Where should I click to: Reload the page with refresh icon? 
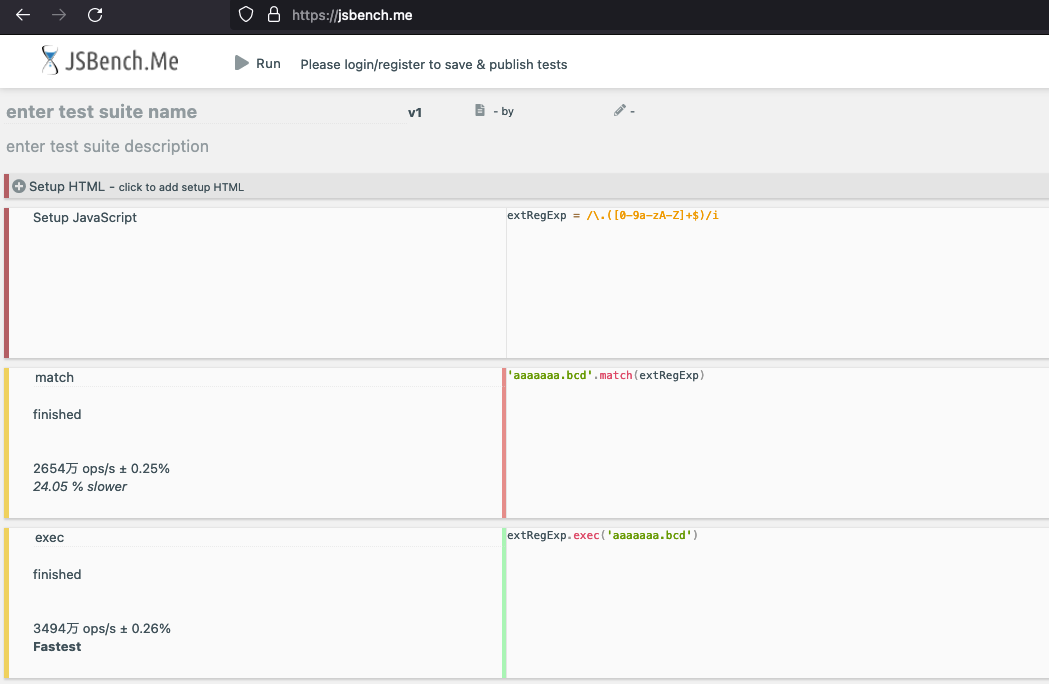(x=95, y=15)
